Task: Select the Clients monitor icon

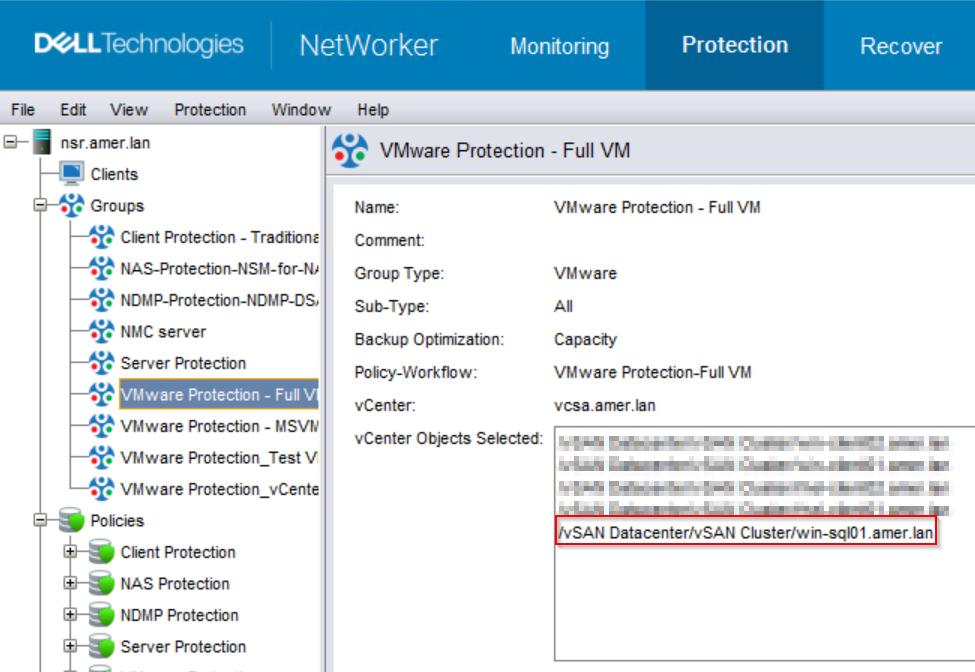Action: click(73, 174)
